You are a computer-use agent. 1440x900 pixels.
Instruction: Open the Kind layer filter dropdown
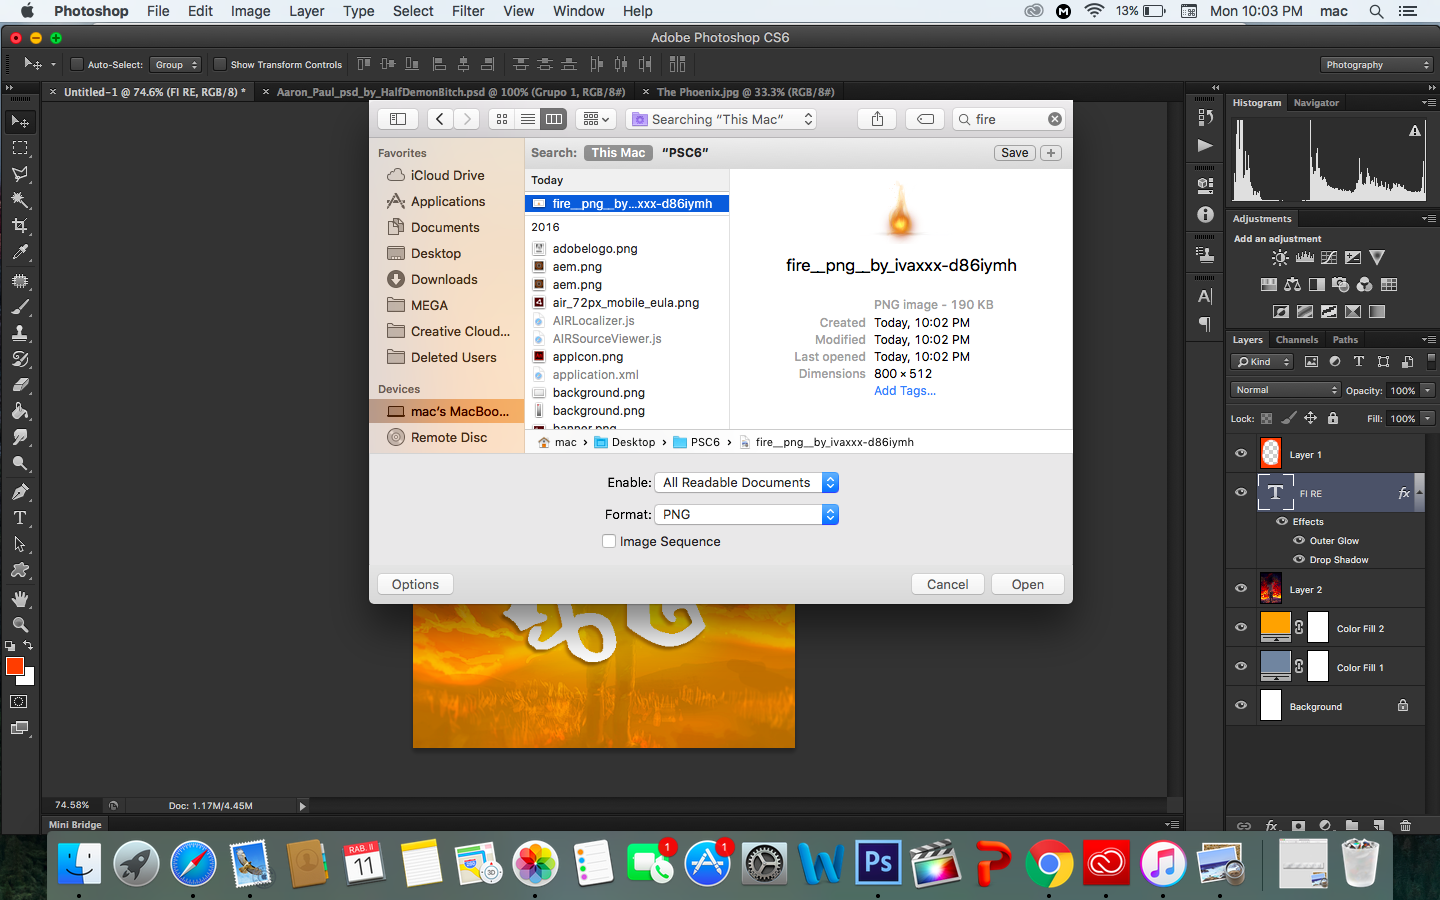1263,362
